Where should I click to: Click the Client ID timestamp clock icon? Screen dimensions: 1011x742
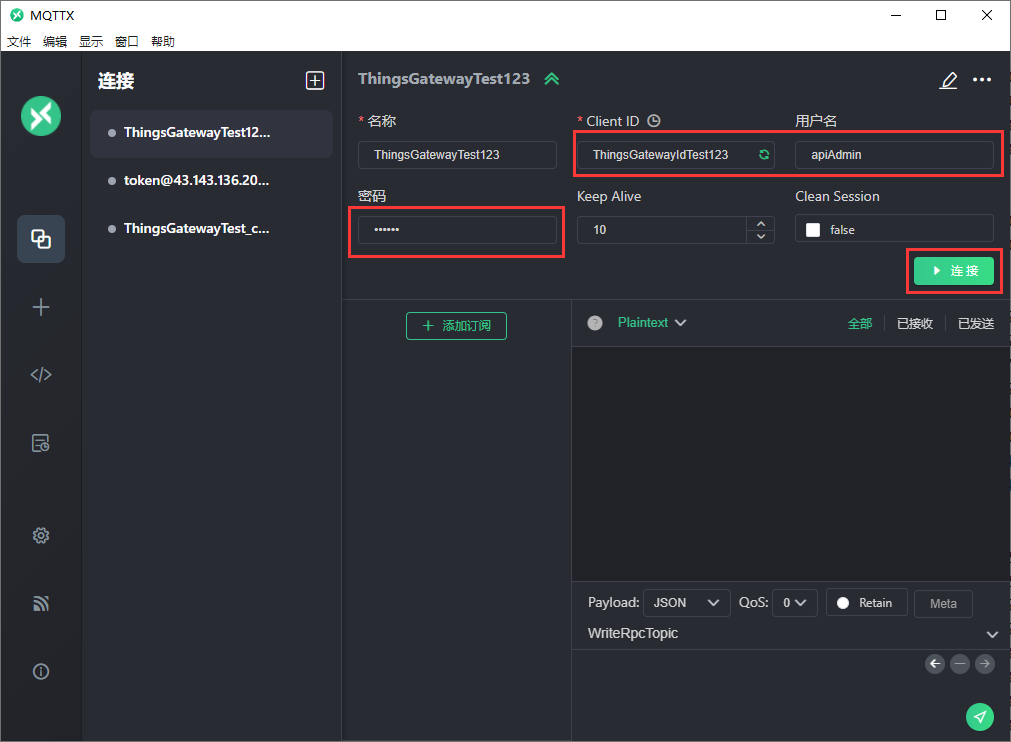tap(654, 121)
